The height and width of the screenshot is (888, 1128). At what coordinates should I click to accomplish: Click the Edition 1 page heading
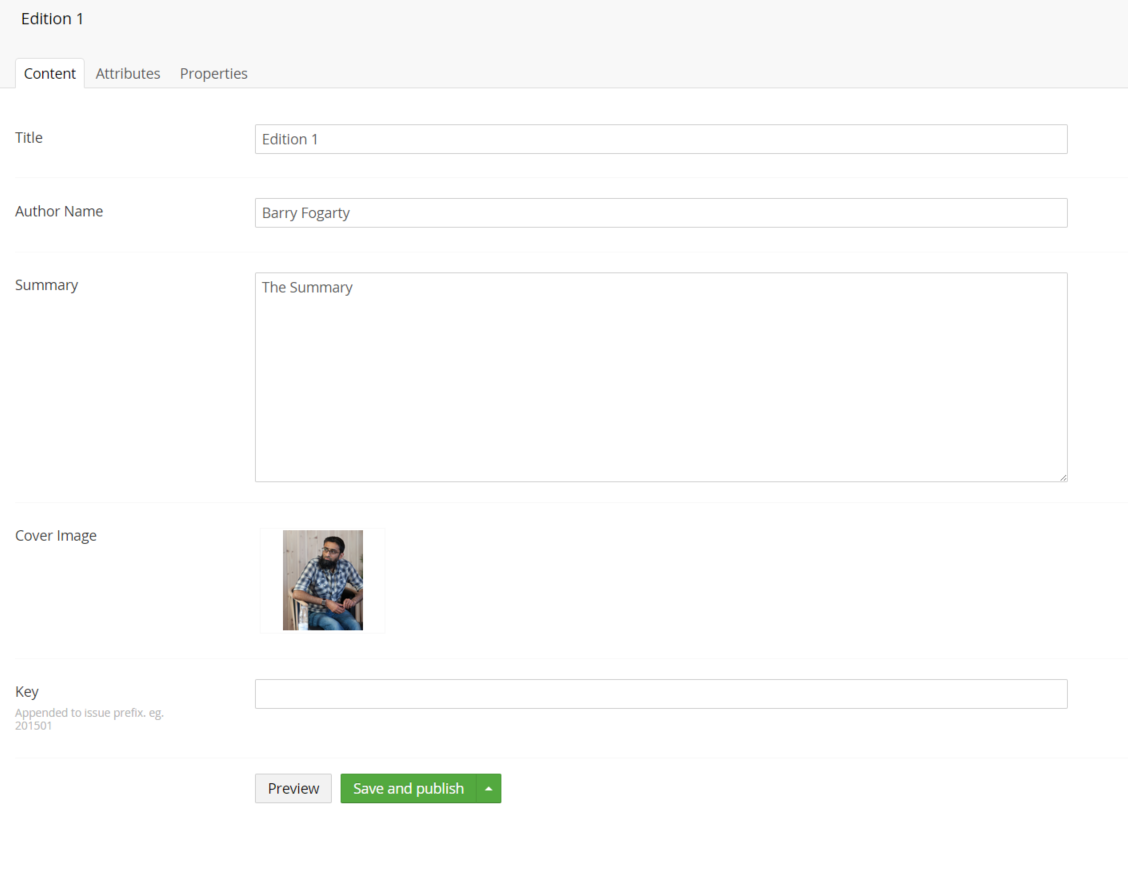[52, 19]
